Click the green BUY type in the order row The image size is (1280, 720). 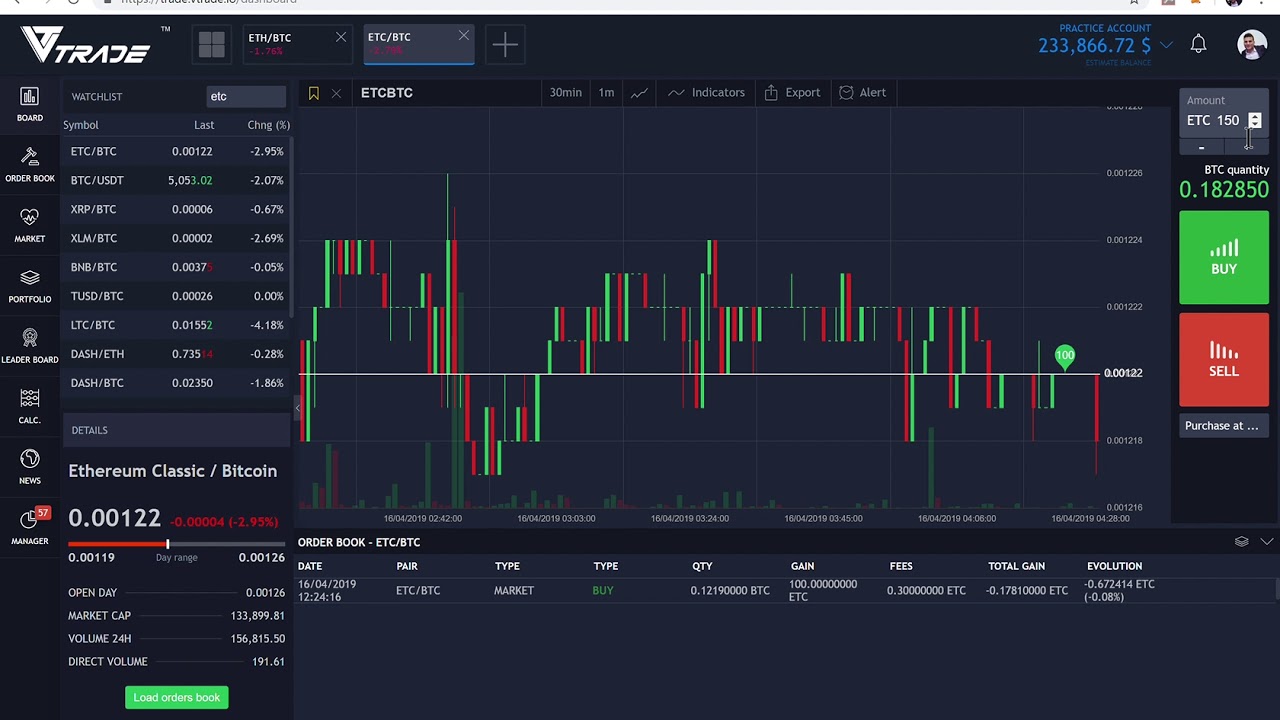click(x=602, y=591)
